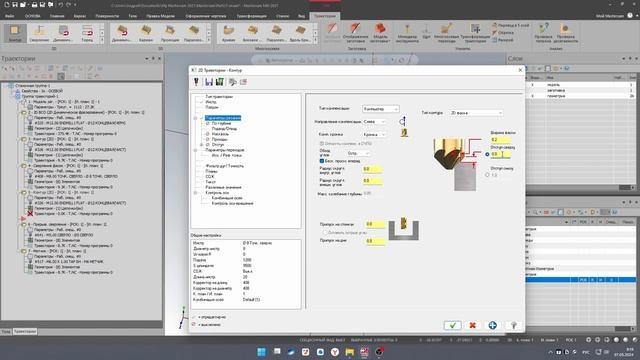Switch to the Каркас ribbon tab

[x=80, y=16]
